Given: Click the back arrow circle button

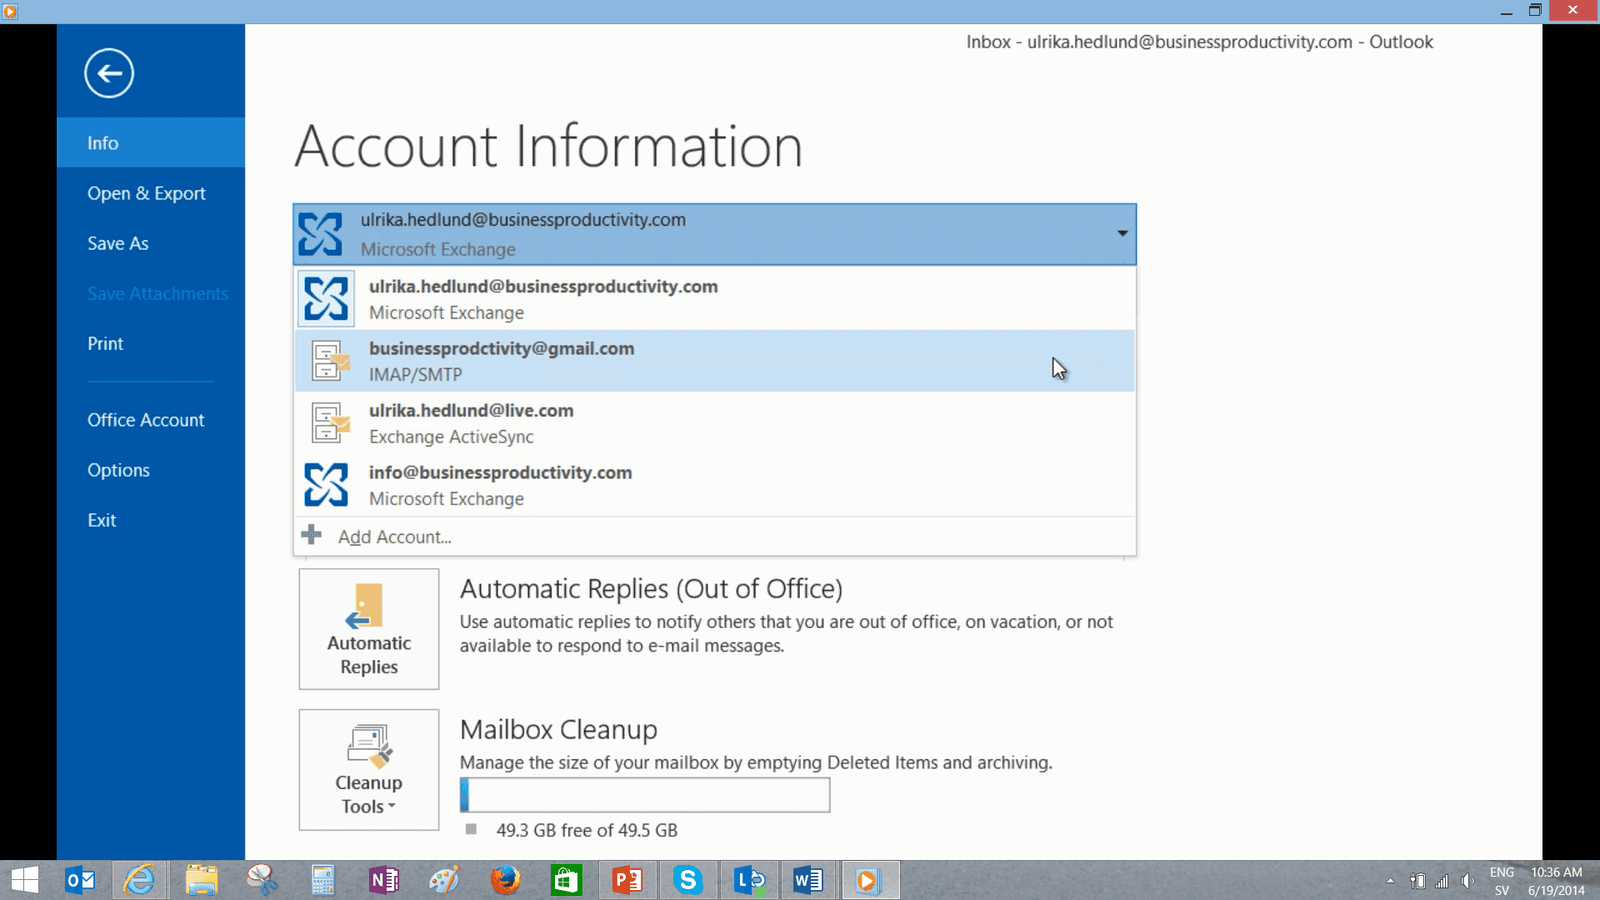Looking at the screenshot, I should [x=109, y=73].
